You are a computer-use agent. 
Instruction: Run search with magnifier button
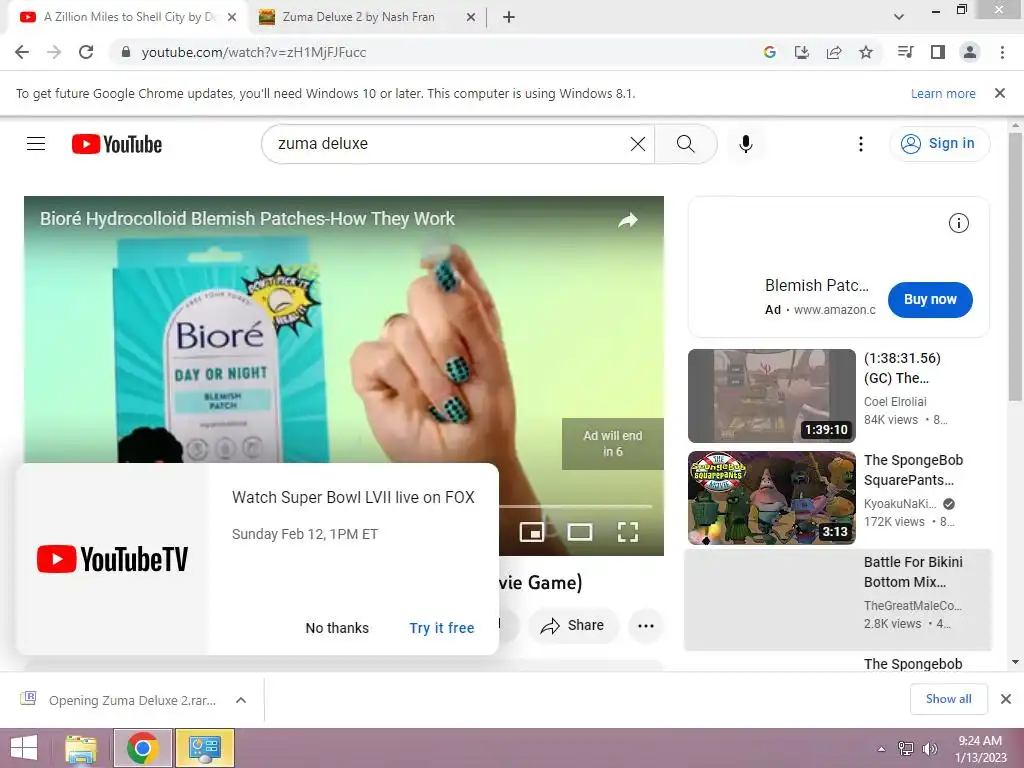pyautogui.click(x=686, y=144)
